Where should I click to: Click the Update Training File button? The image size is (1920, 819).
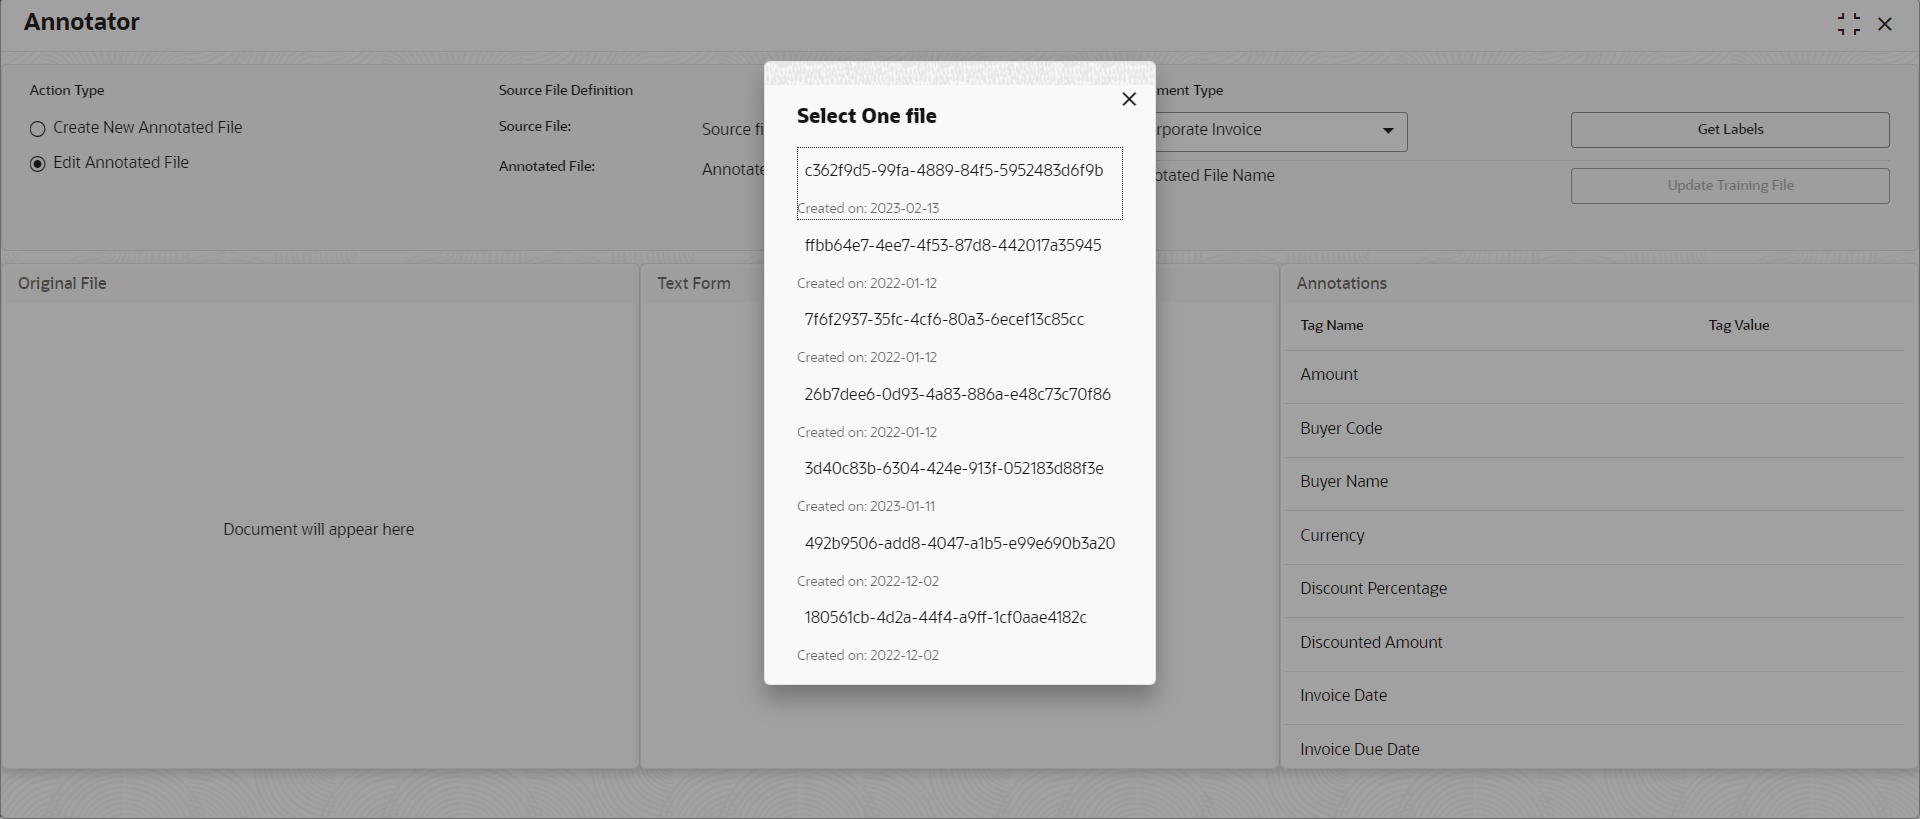[1730, 186]
